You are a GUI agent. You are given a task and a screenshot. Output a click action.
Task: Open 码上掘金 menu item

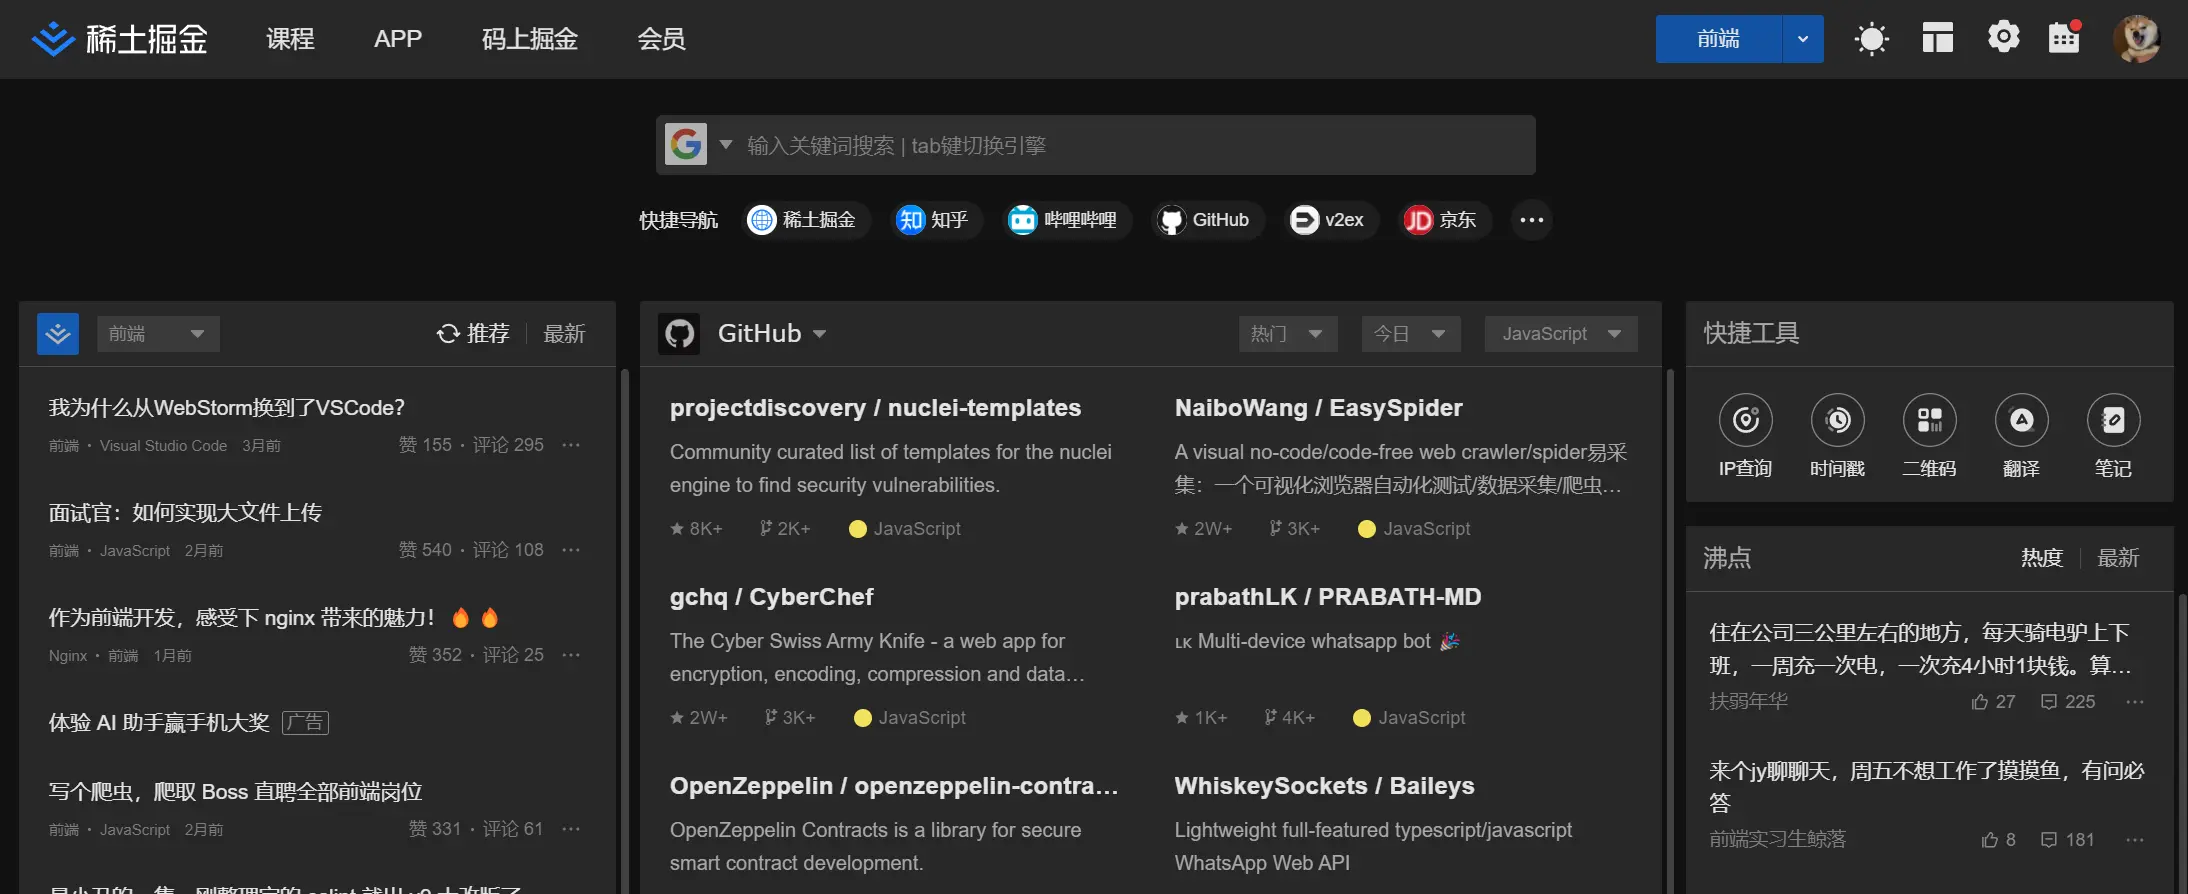(530, 39)
